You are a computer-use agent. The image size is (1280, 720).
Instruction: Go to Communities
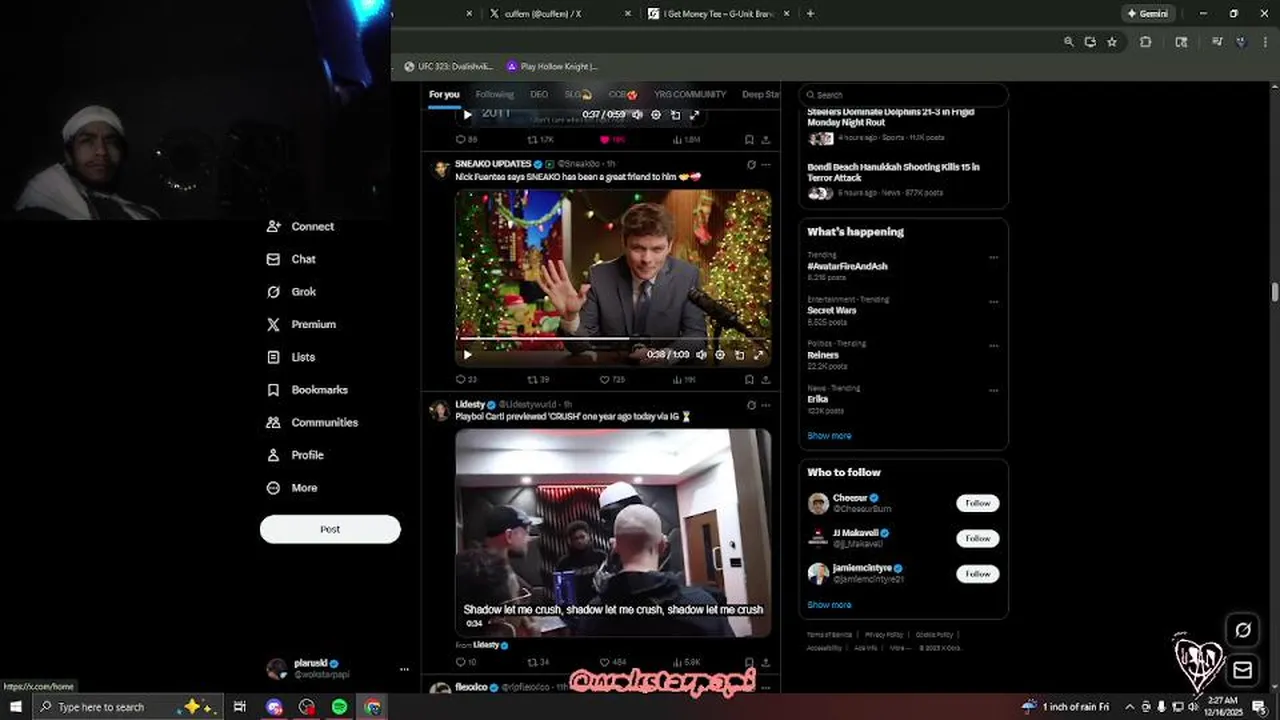coord(312,422)
